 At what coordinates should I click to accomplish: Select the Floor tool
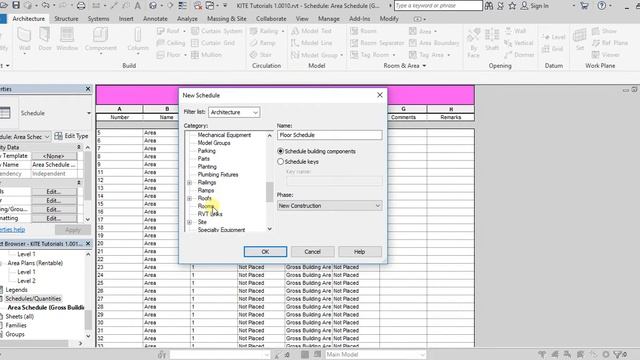[x=171, y=55]
